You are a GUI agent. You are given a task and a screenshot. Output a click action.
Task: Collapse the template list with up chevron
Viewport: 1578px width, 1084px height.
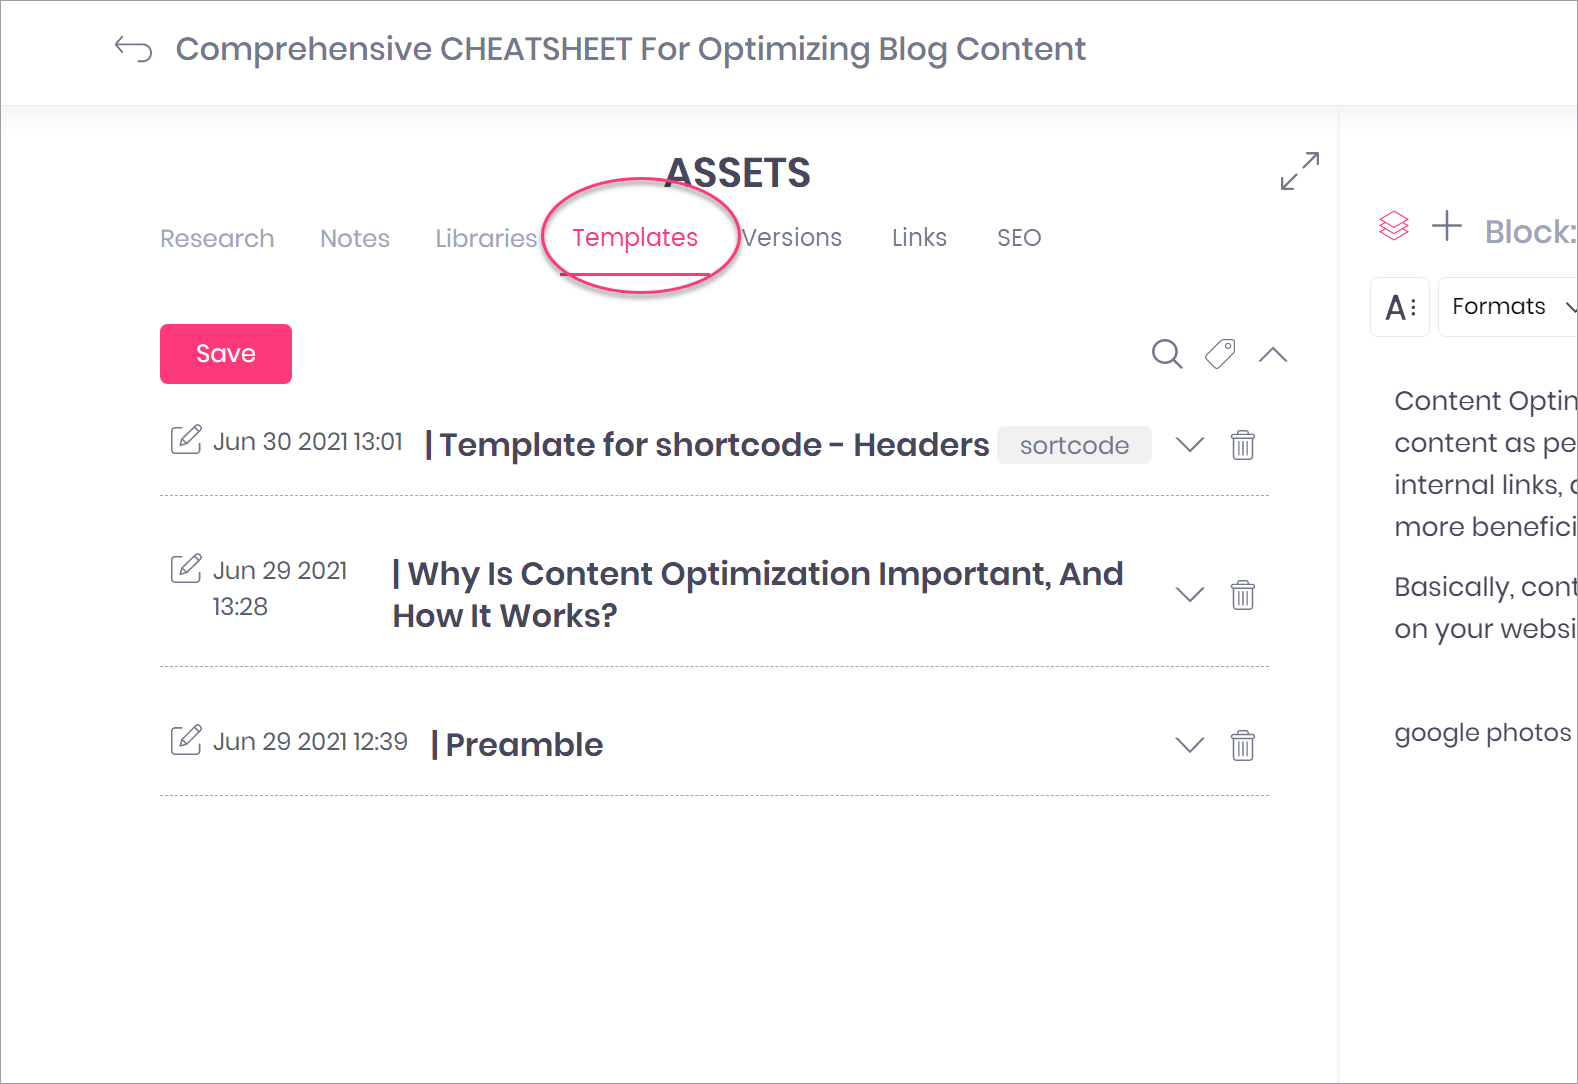(x=1273, y=354)
